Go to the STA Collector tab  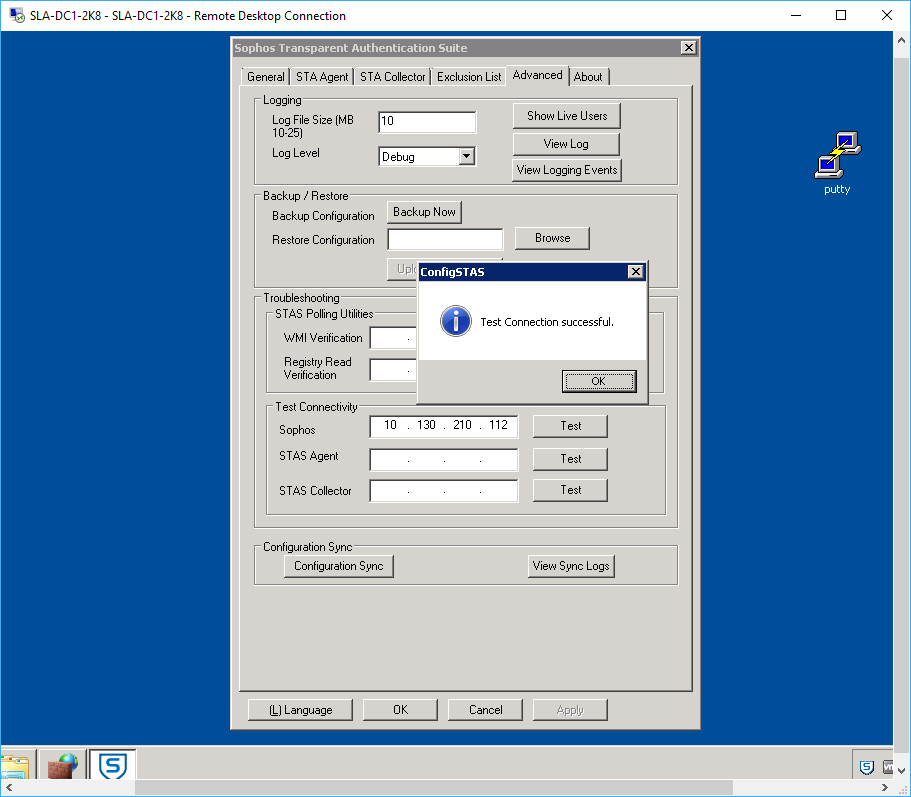coord(392,77)
